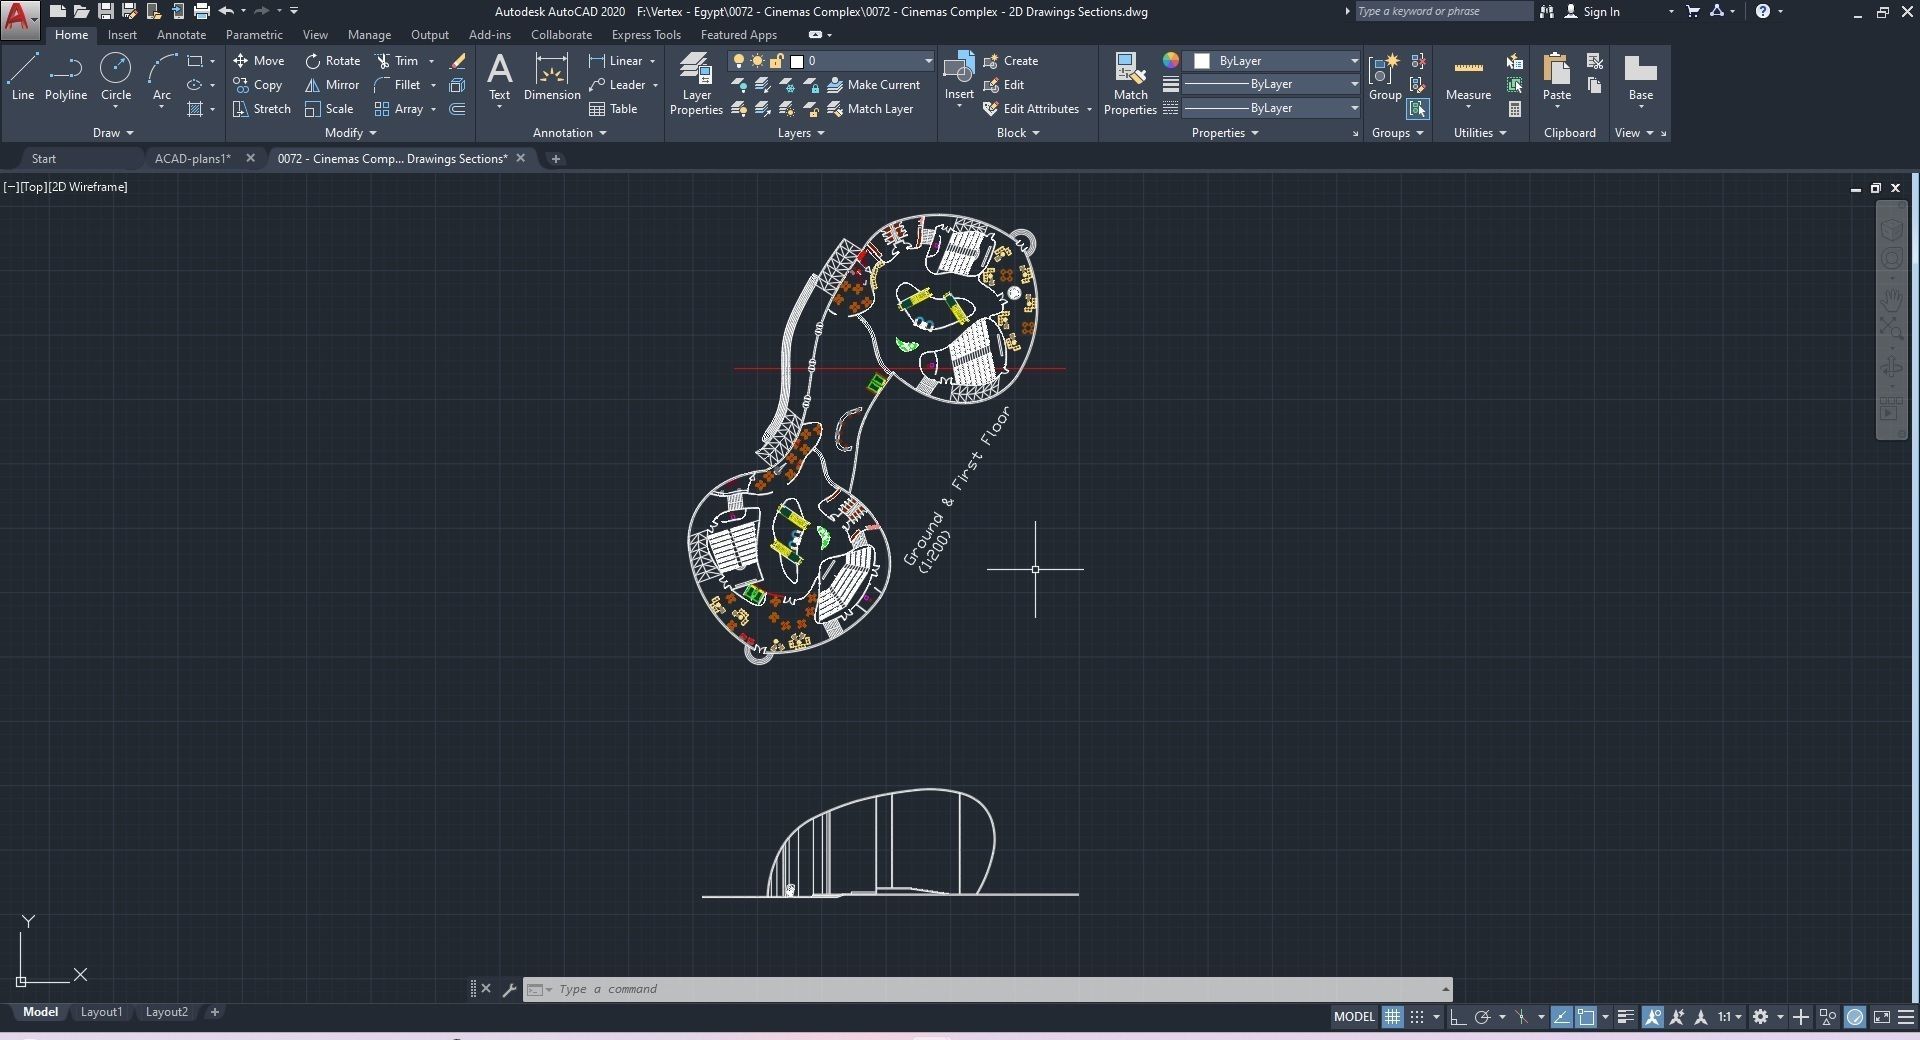Click the Mirror tool in Modify
The height and width of the screenshot is (1040, 1920).
pos(332,85)
